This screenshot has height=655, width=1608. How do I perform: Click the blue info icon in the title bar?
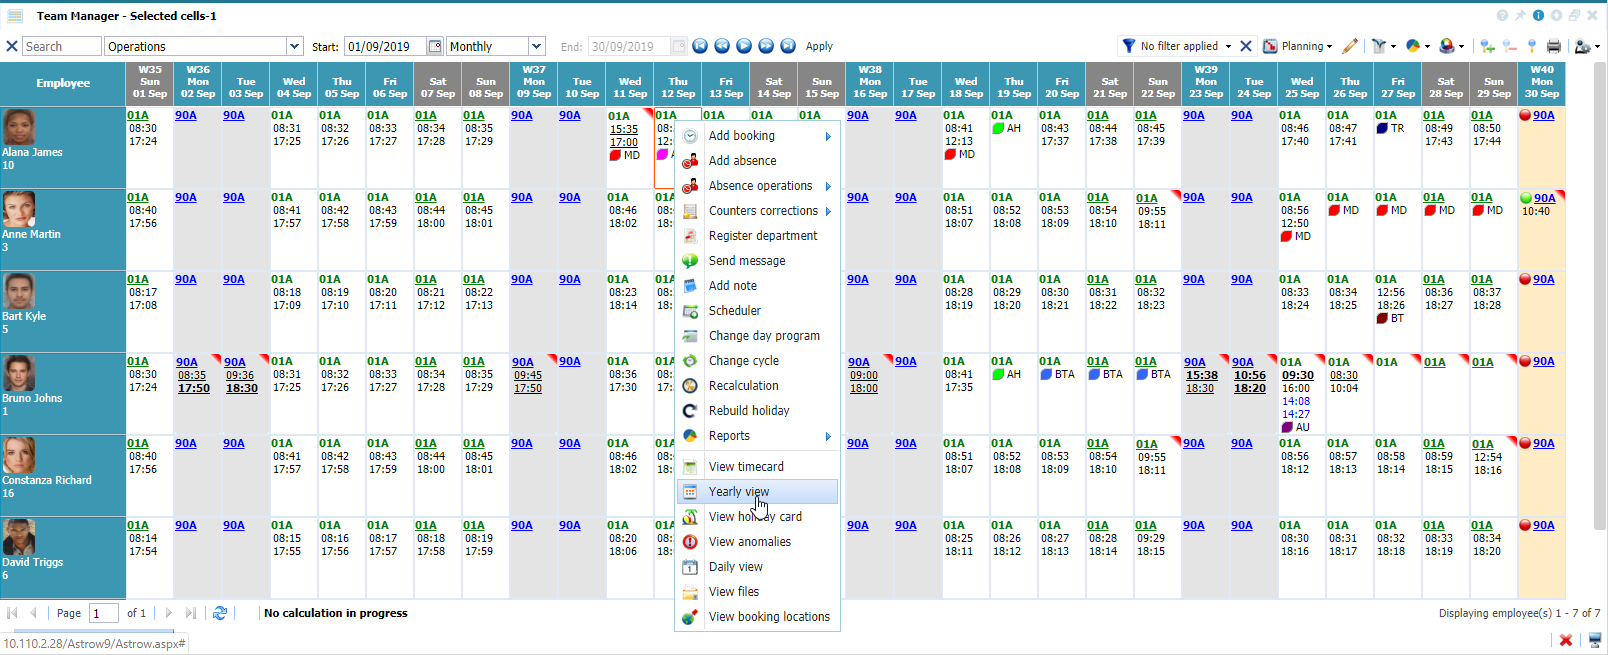[x=1538, y=15]
